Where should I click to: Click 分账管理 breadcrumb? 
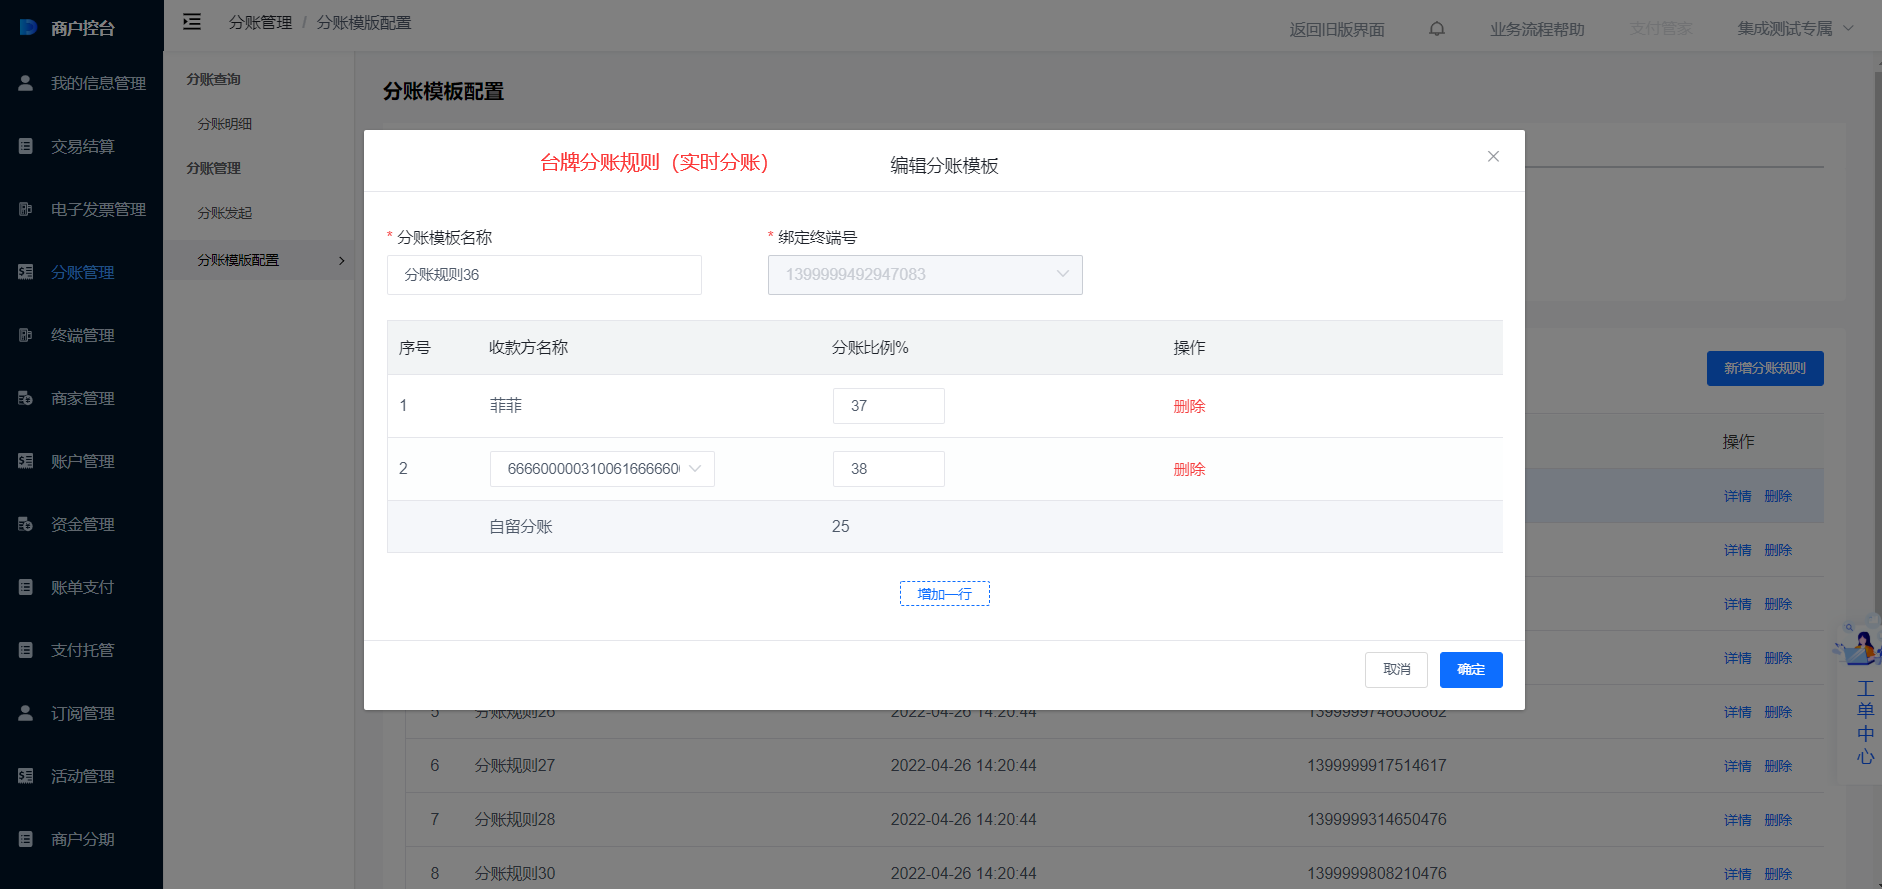pos(260,22)
